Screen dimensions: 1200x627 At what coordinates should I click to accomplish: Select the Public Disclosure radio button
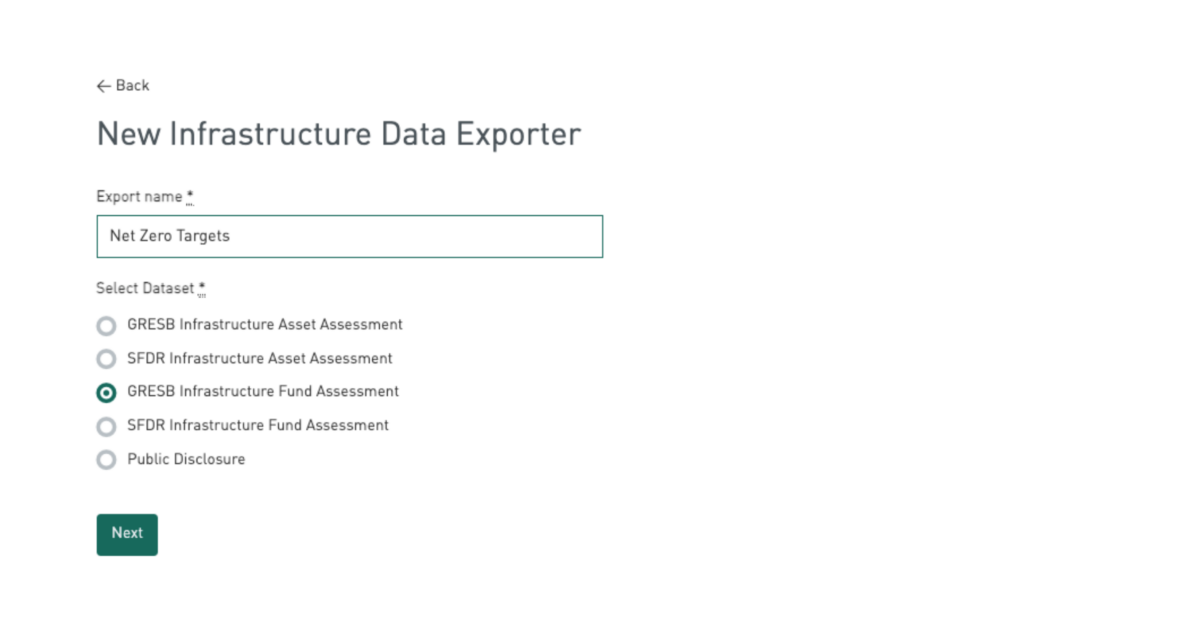[106, 461]
